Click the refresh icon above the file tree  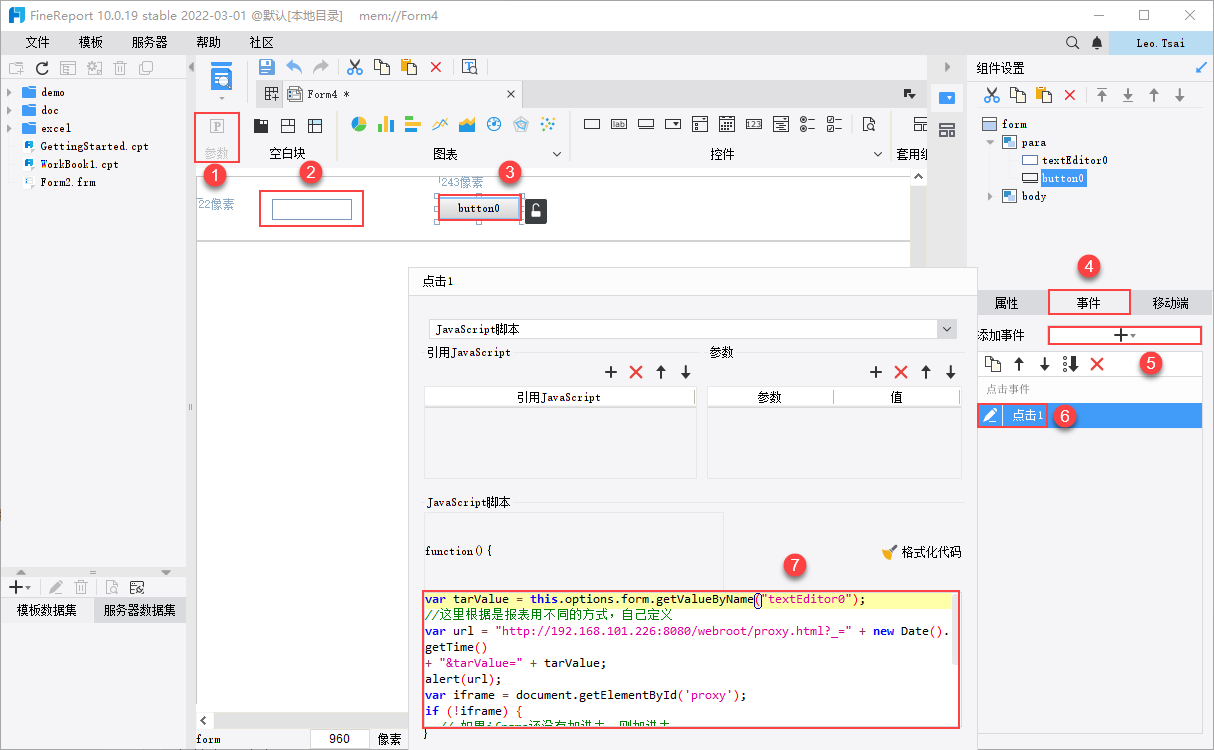click(x=42, y=68)
